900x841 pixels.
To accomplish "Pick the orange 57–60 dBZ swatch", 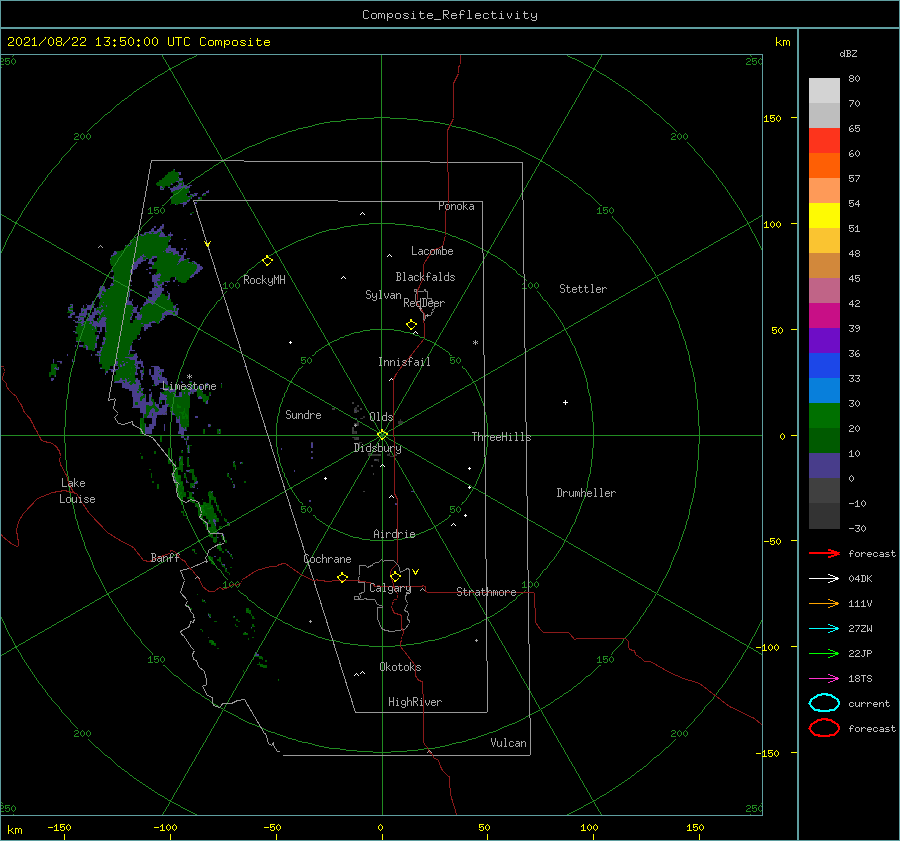I will click(824, 166).
